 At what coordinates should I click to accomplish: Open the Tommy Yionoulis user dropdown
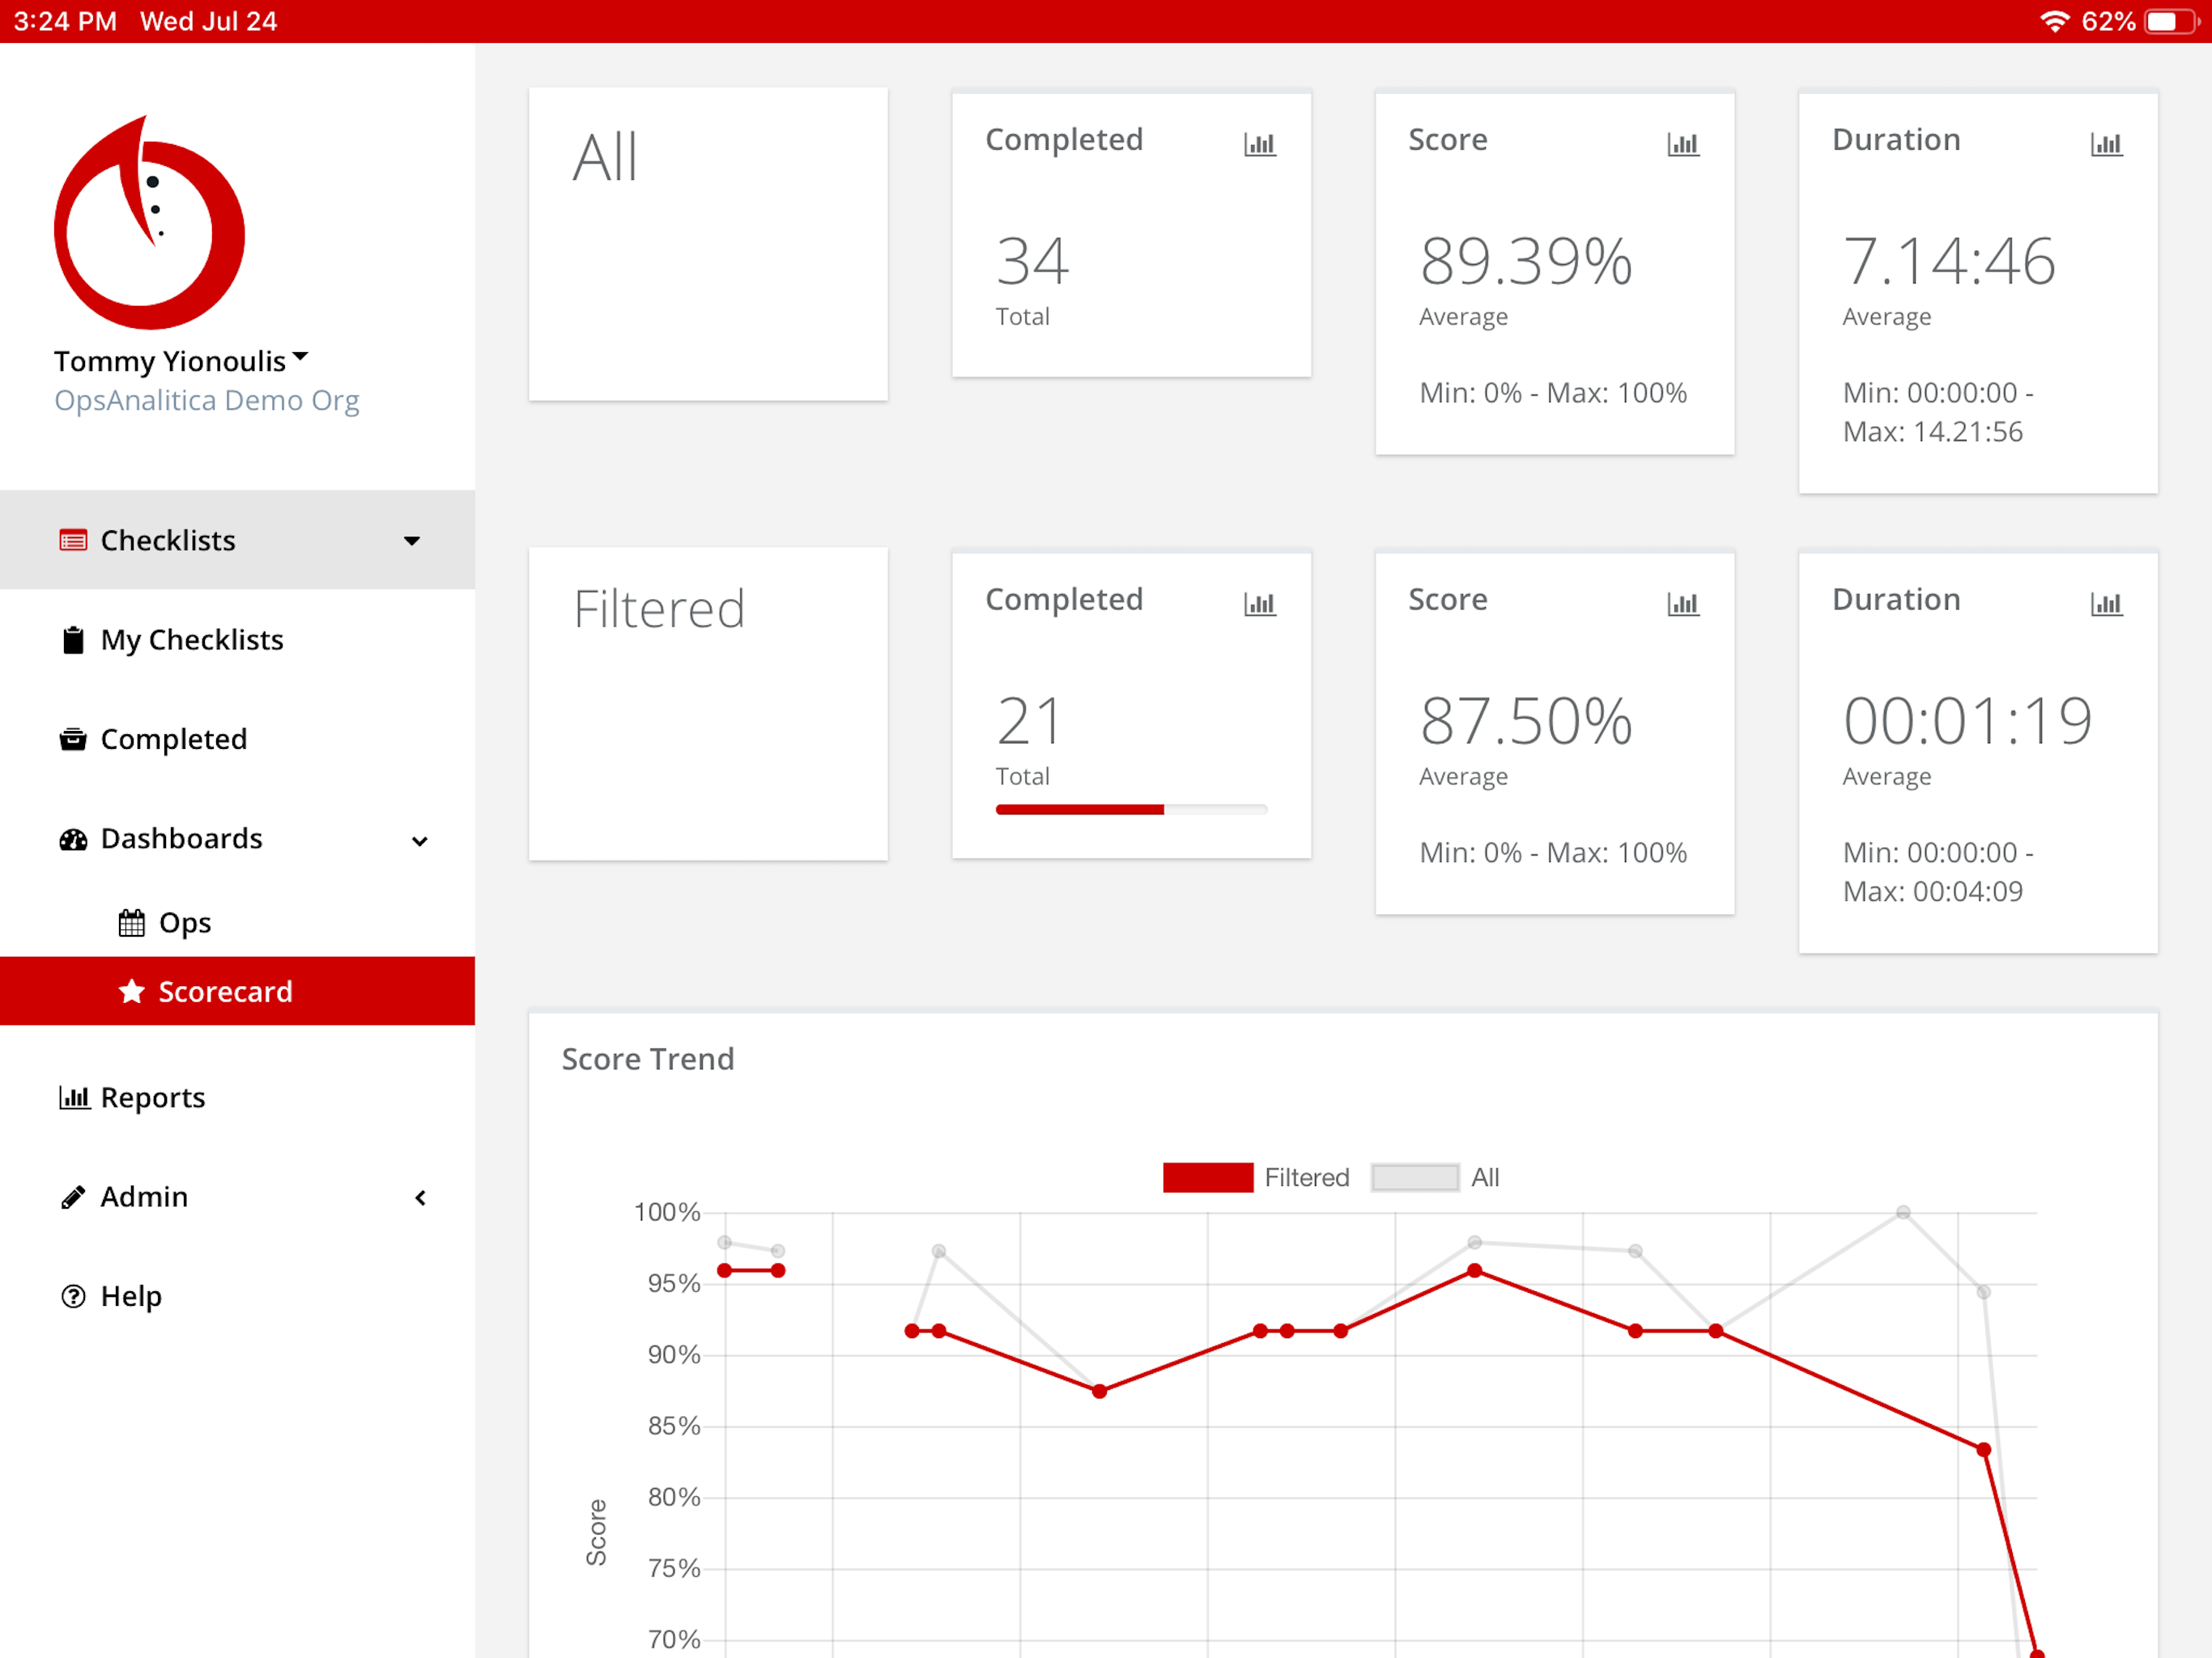pyautogui.click(x=181, y=360)
